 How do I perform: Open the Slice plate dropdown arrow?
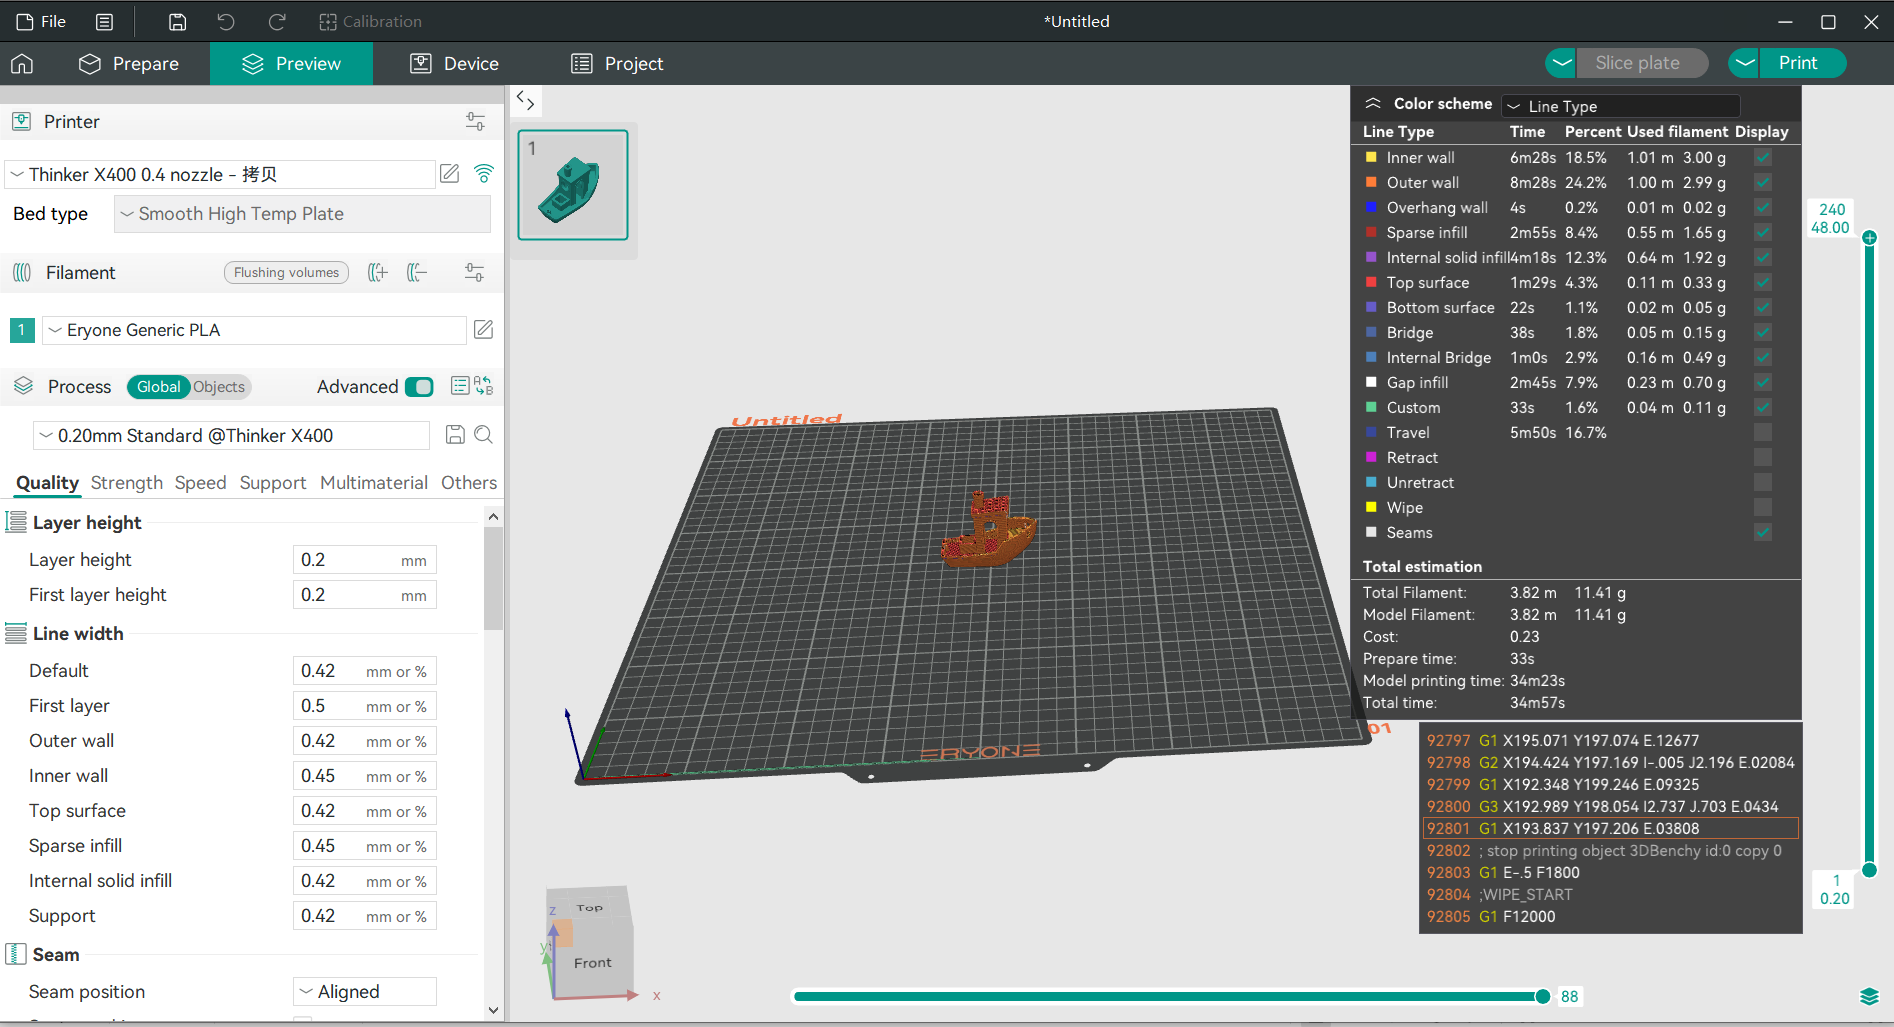(x=1561, y=63)
